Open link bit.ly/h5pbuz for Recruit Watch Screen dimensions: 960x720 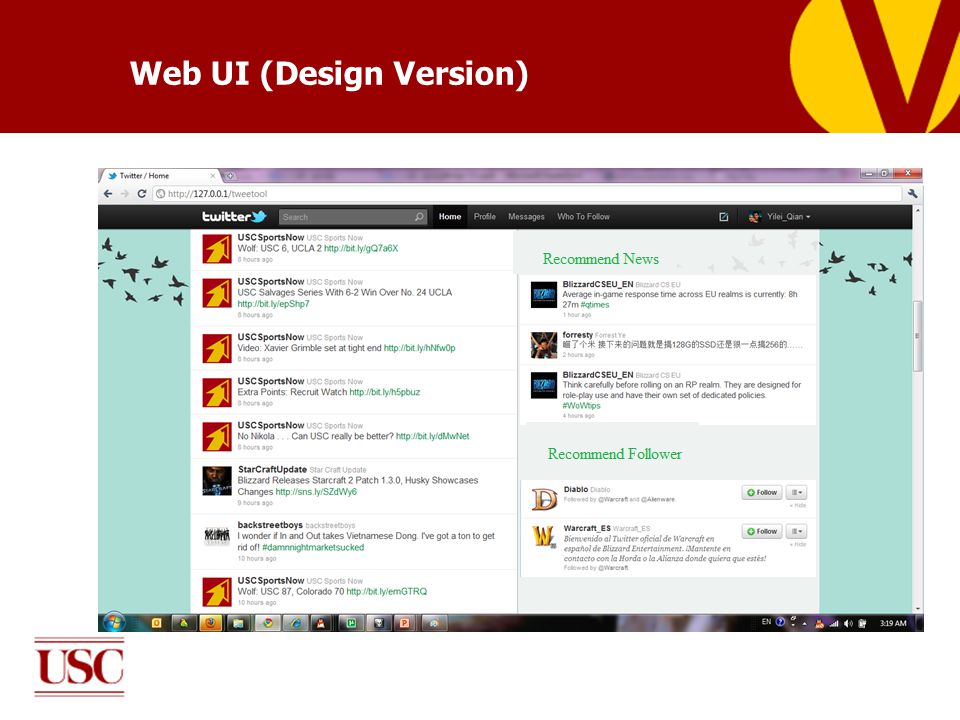coord(385,392)
